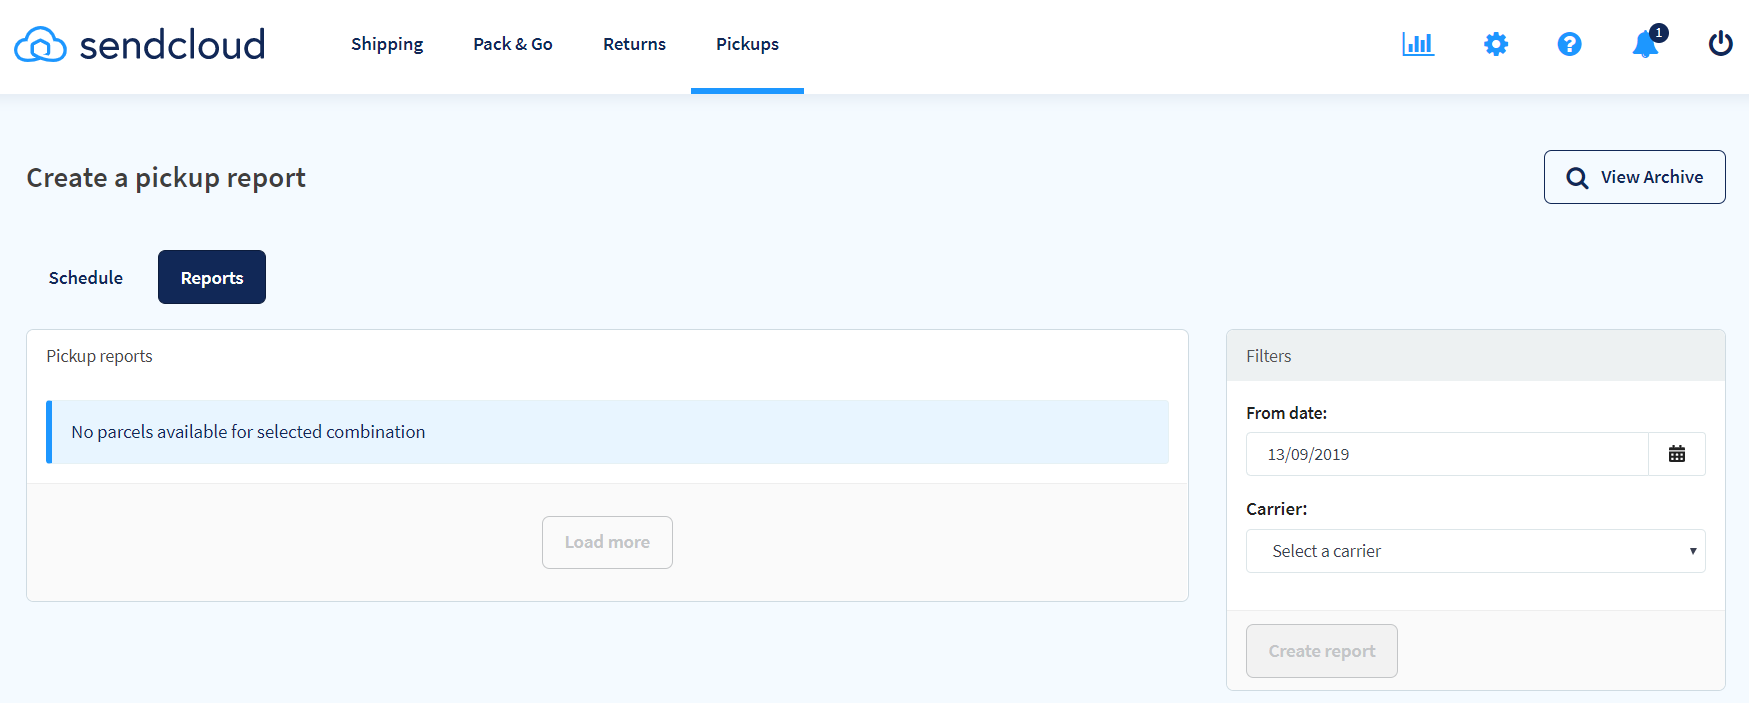Viewport: 1749px width, 703px height.
Task: Open settings via the gear icon
Action: click(1496, 44)
